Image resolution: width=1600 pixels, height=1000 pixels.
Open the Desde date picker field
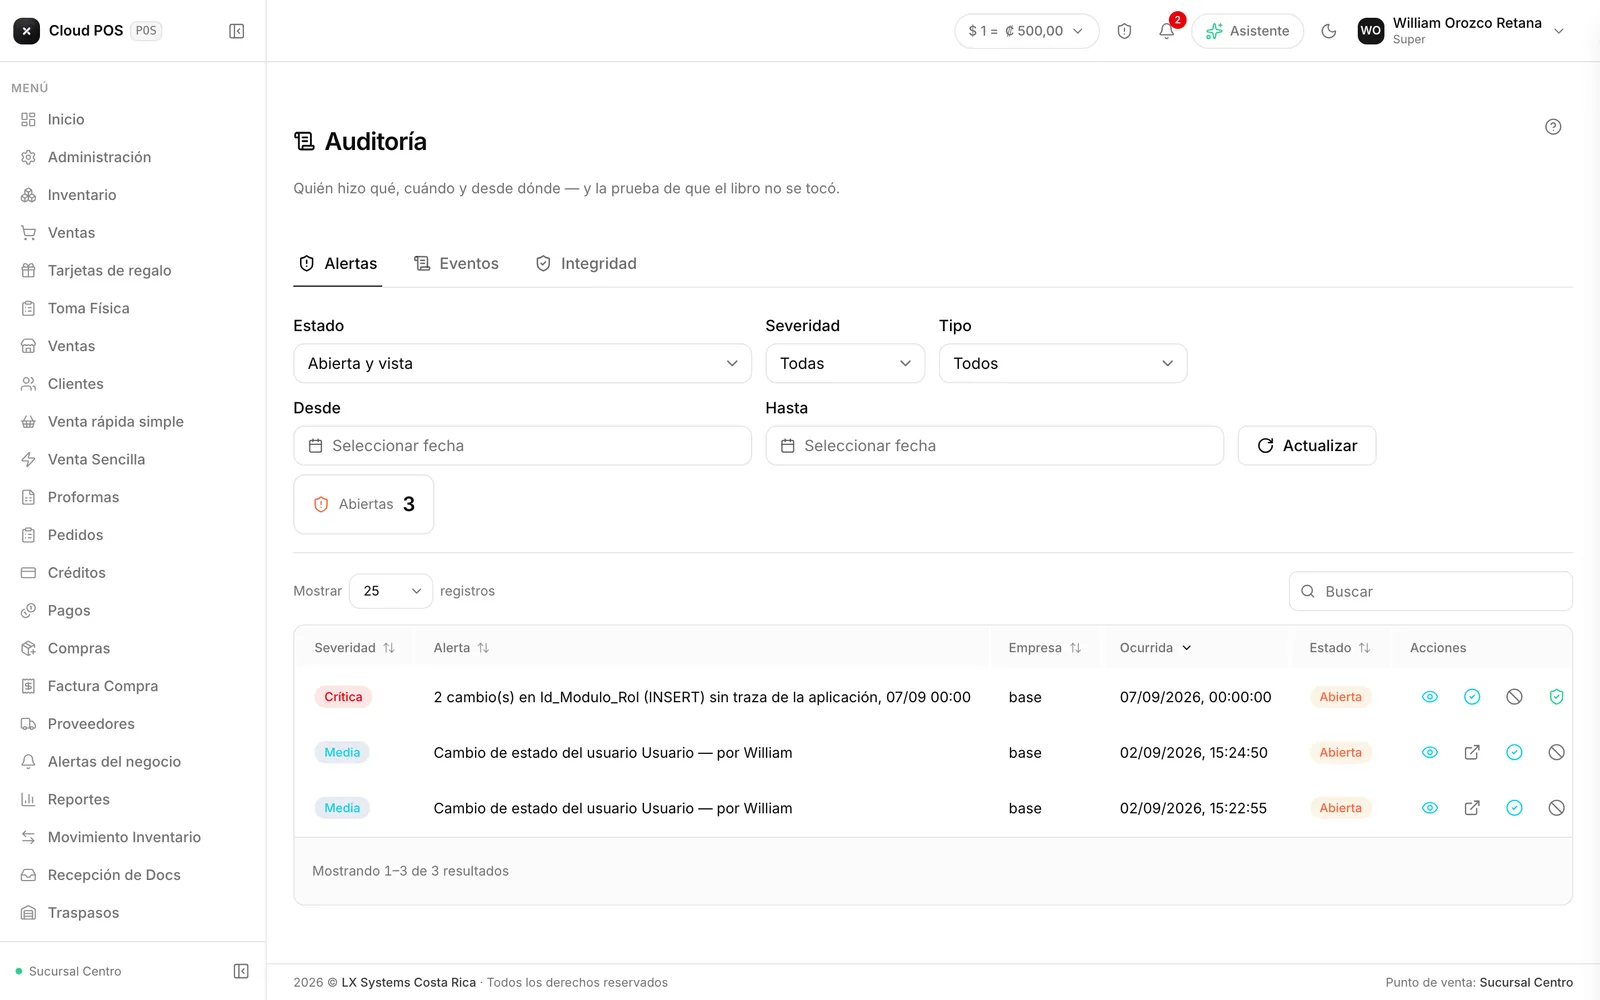(522, 446)
